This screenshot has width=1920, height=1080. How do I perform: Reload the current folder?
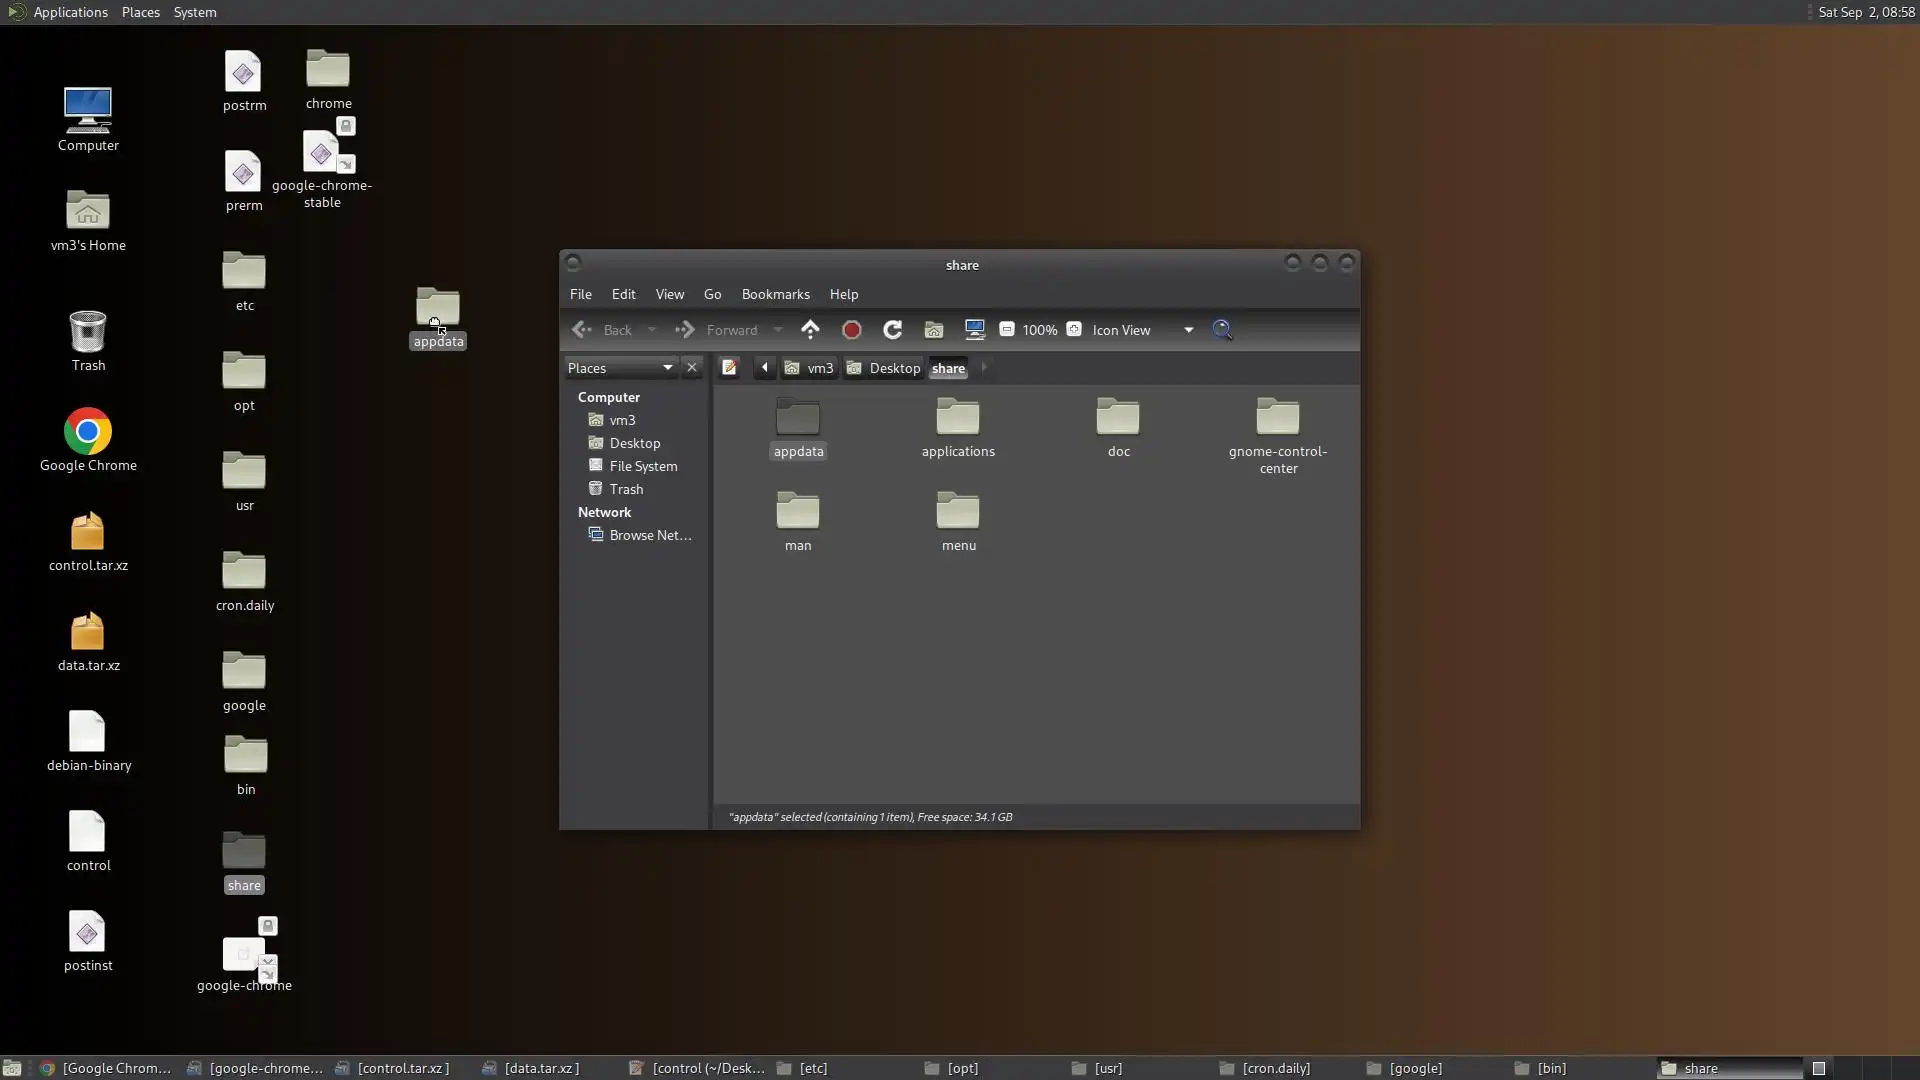coord(892,329)
